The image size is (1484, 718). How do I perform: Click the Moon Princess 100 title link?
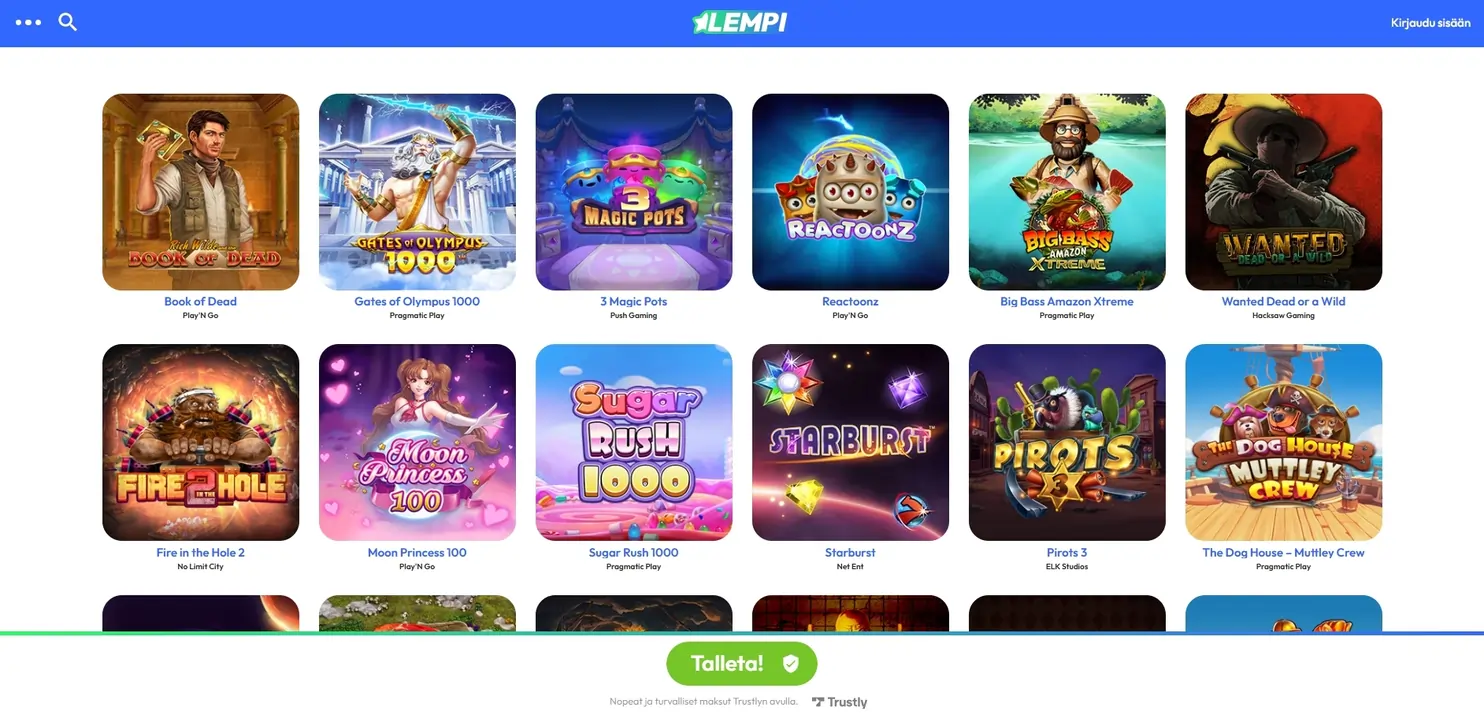coord(417,552)
